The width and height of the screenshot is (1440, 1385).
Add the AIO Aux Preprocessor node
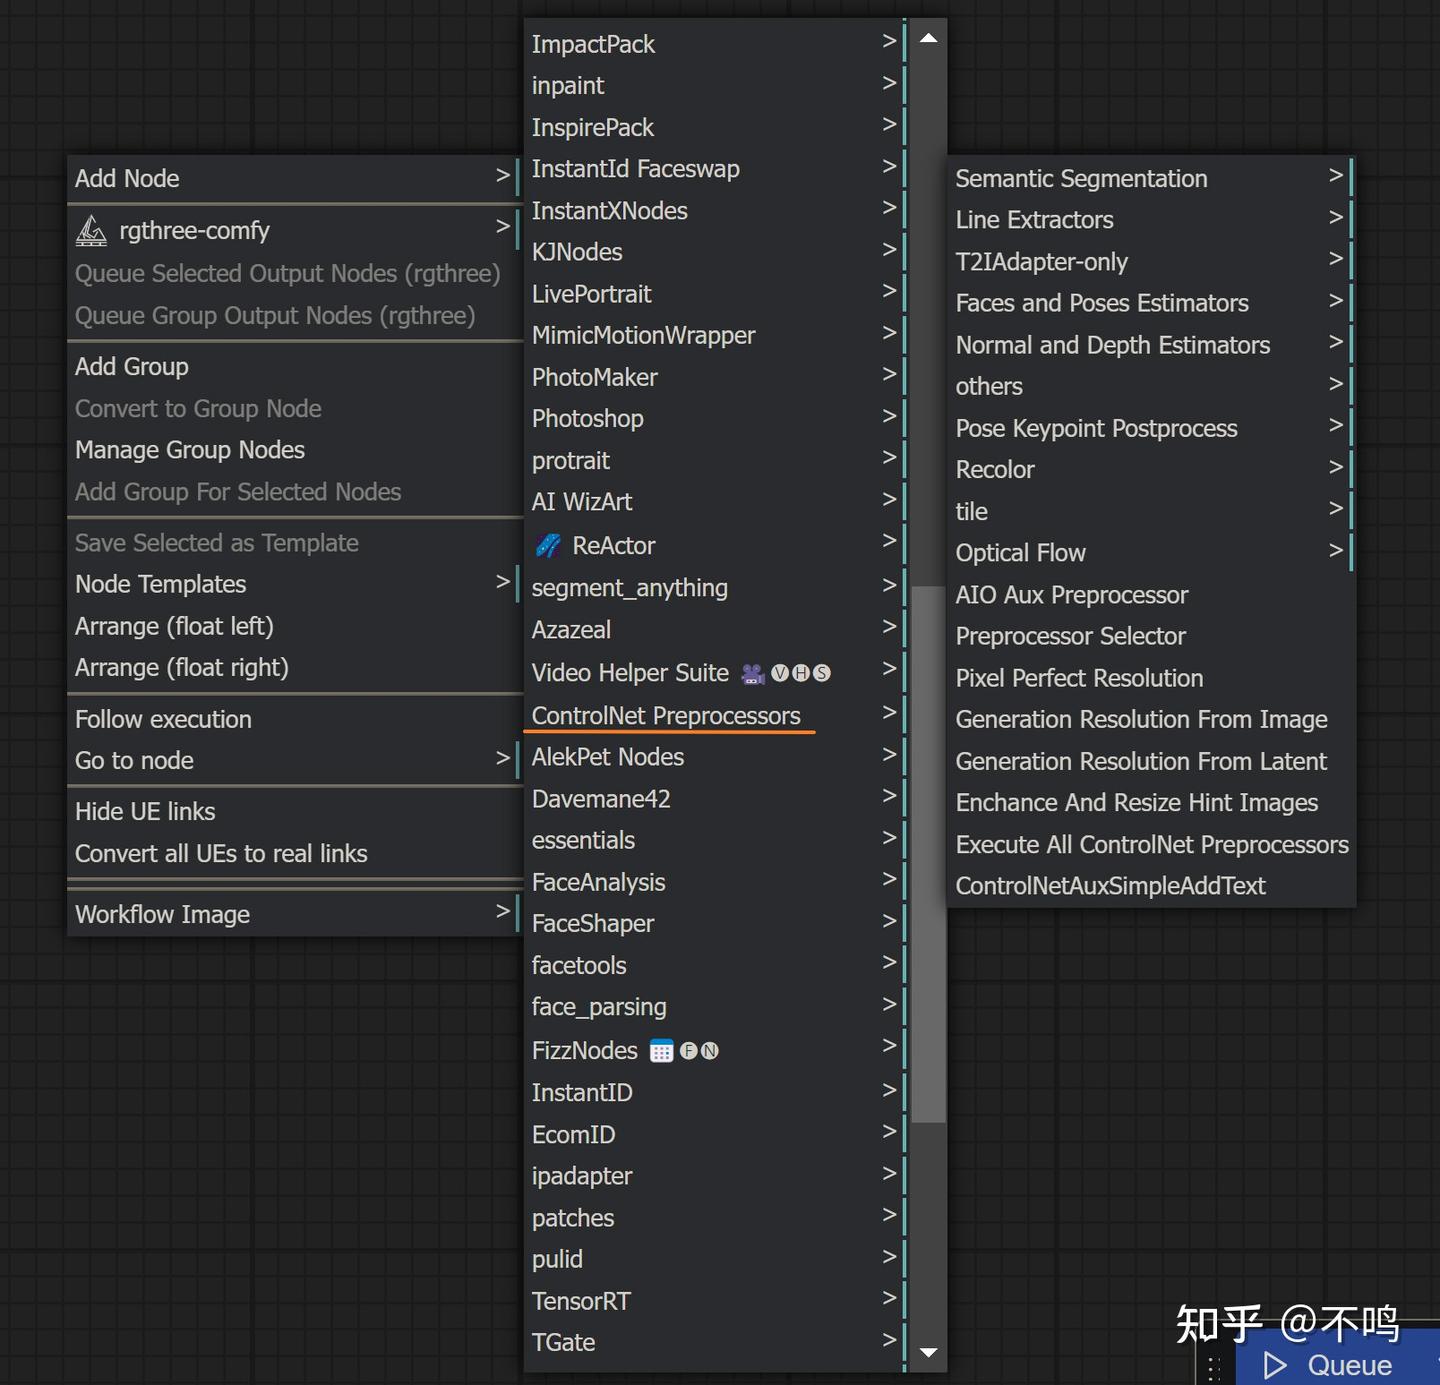[x=1151, y=595]
